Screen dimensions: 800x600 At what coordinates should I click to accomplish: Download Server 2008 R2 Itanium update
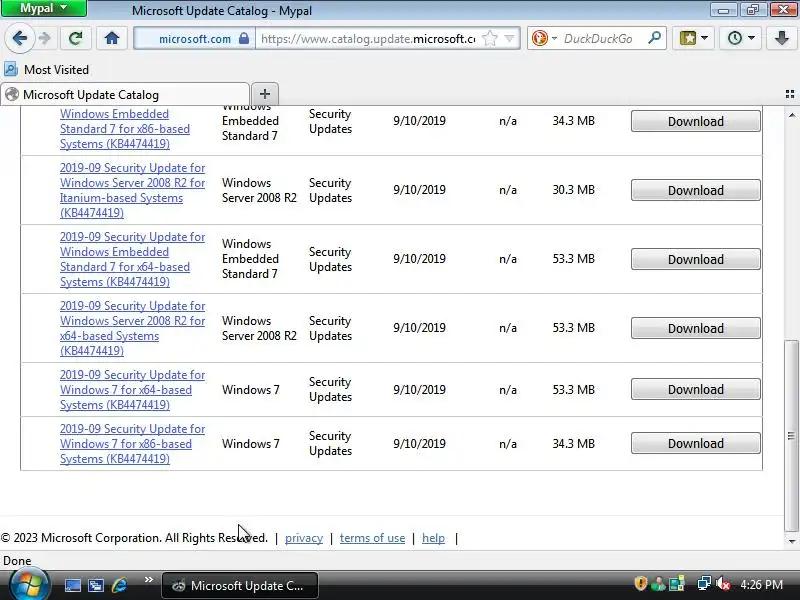tap(695, 190)
